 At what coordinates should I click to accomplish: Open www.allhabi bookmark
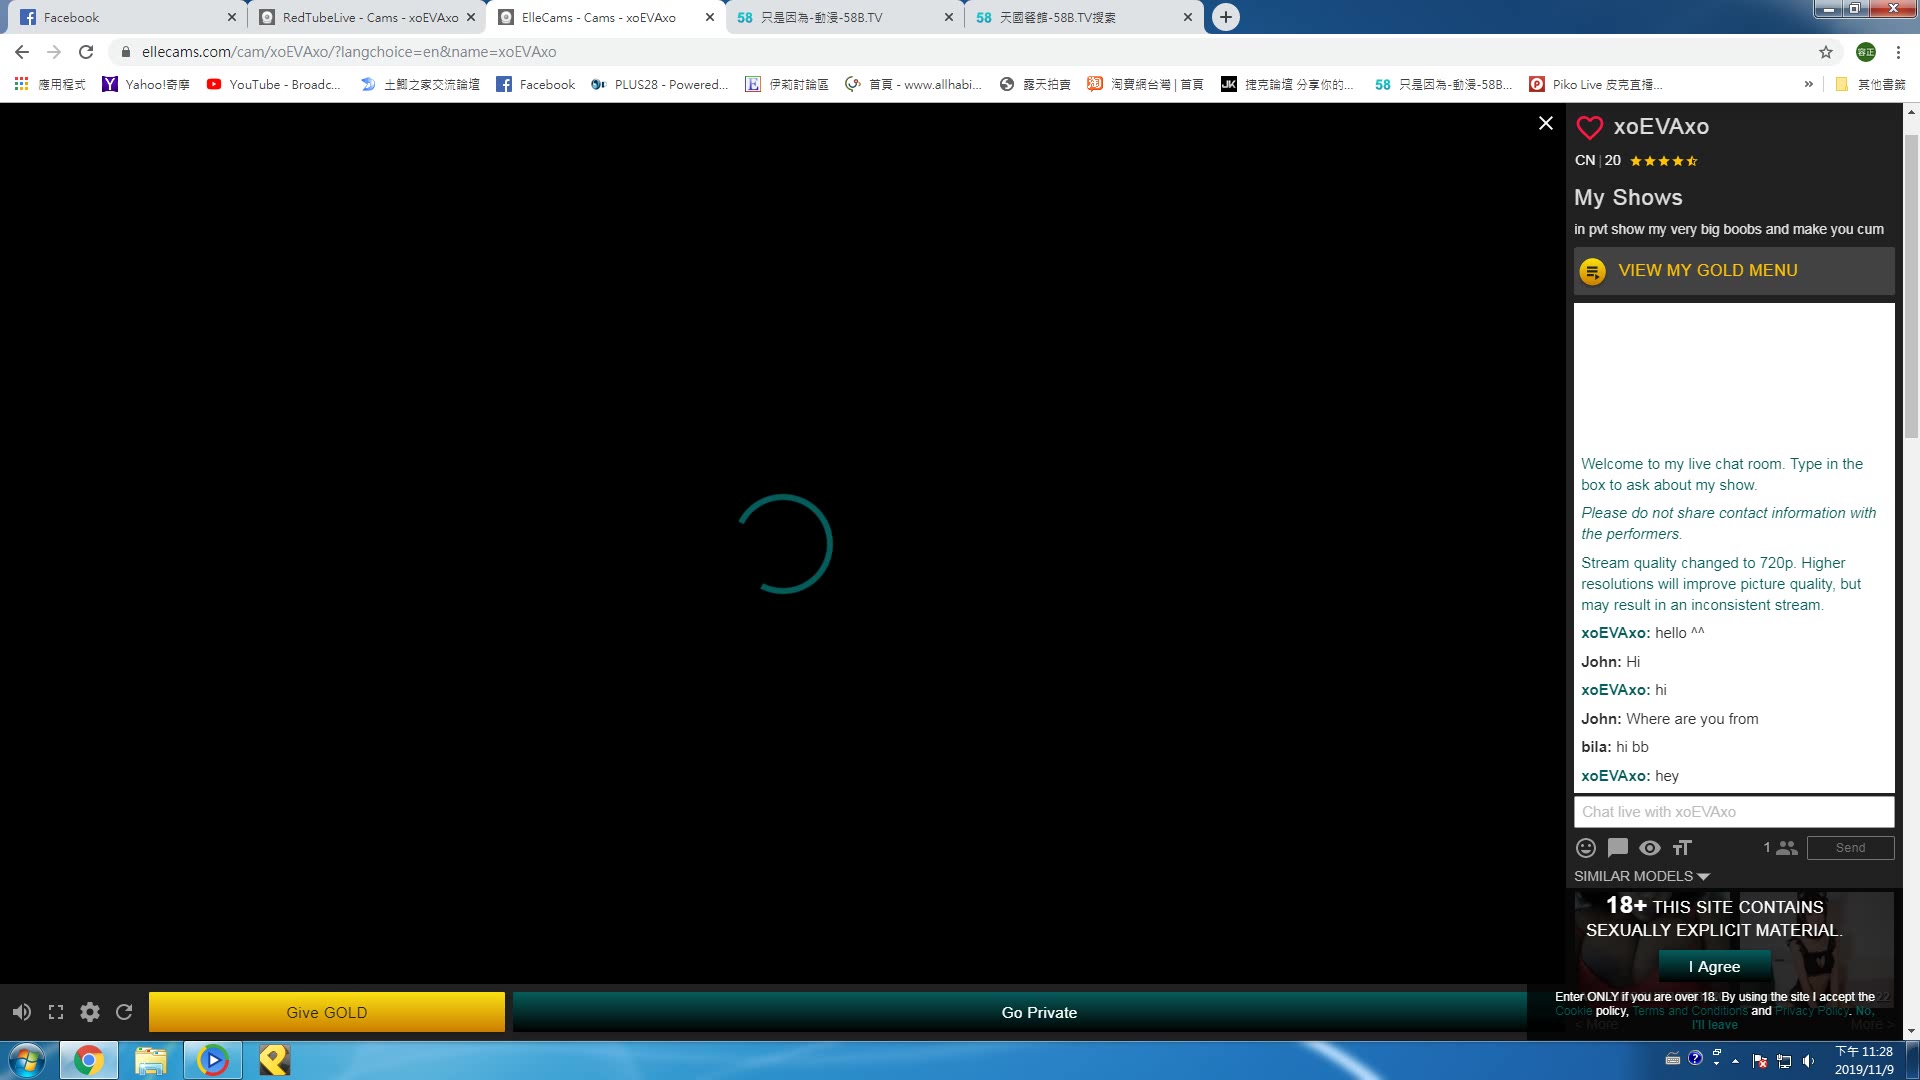click(914, 84)
